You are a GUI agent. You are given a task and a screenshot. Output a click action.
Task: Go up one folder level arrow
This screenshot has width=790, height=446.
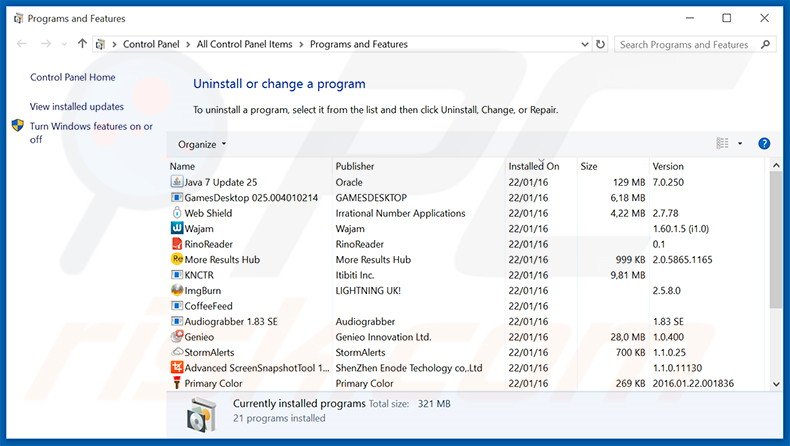pyautogui.click(x=82, y=44)
